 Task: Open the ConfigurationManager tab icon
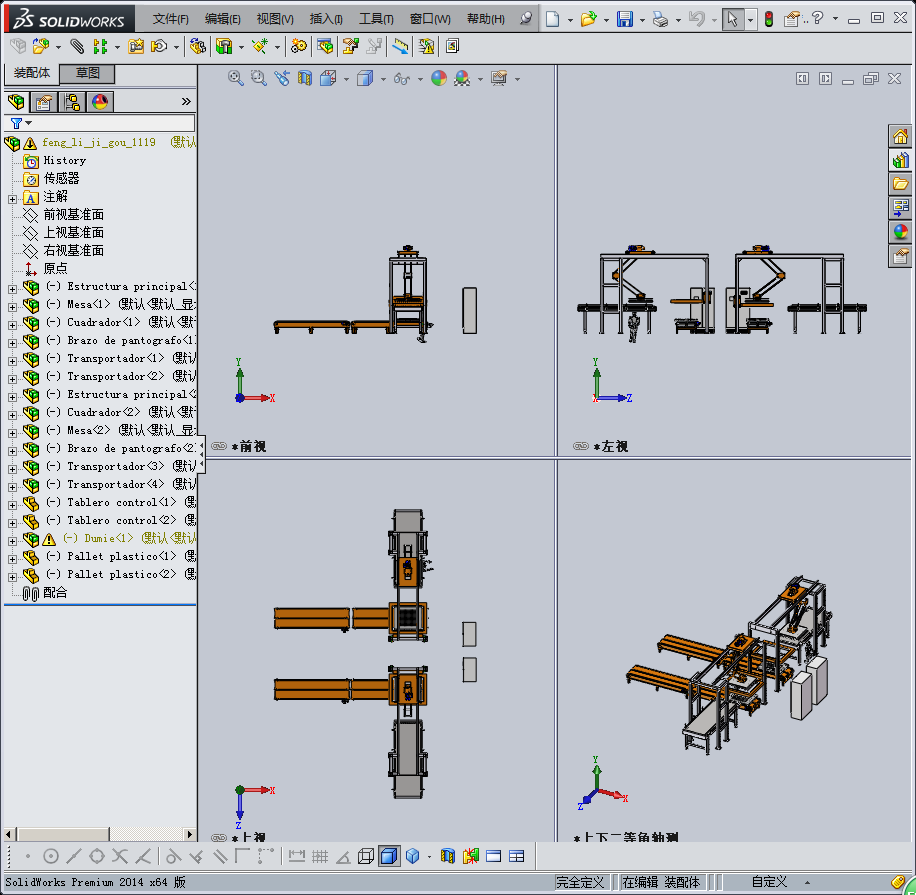[72, 102]
